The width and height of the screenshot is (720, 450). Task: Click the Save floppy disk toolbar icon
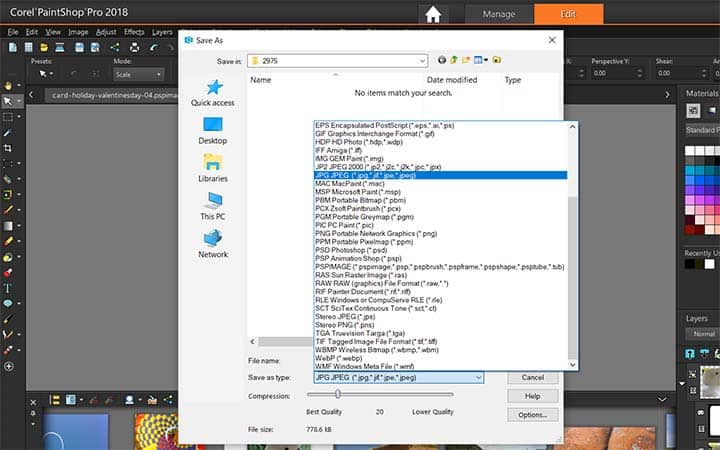[x=79, y=47]
